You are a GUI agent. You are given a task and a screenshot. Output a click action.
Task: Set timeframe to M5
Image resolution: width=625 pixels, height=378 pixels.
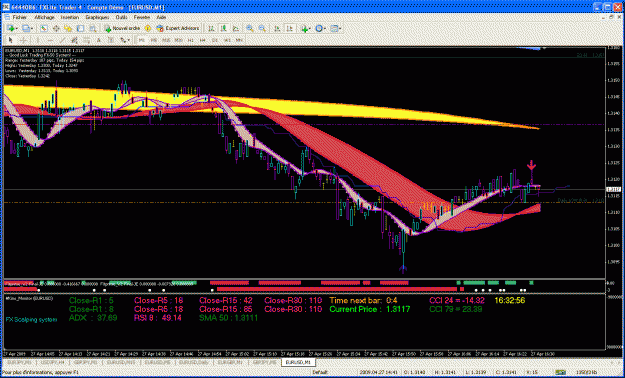(x=154, y=40)
